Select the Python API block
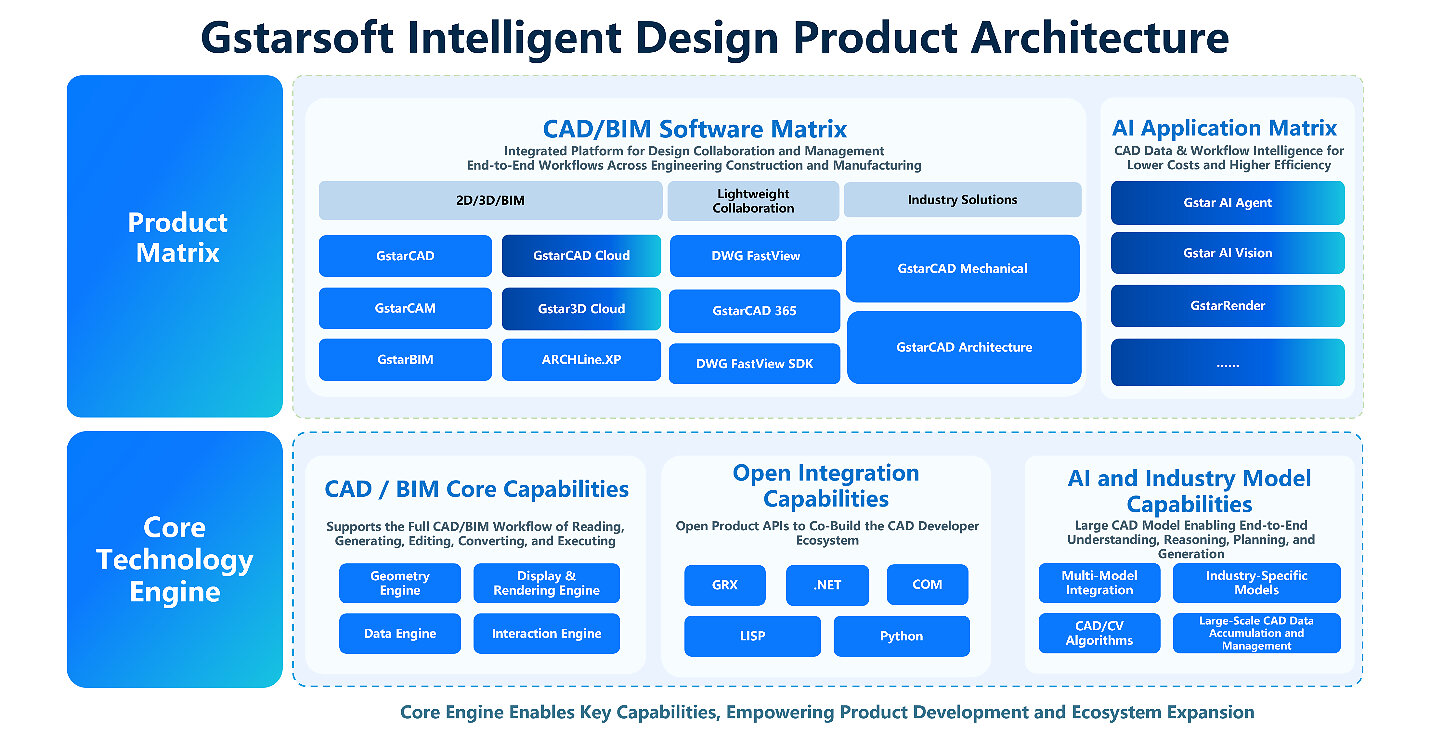Screen dimensions: 1430x733 click(x=901, y=636)
